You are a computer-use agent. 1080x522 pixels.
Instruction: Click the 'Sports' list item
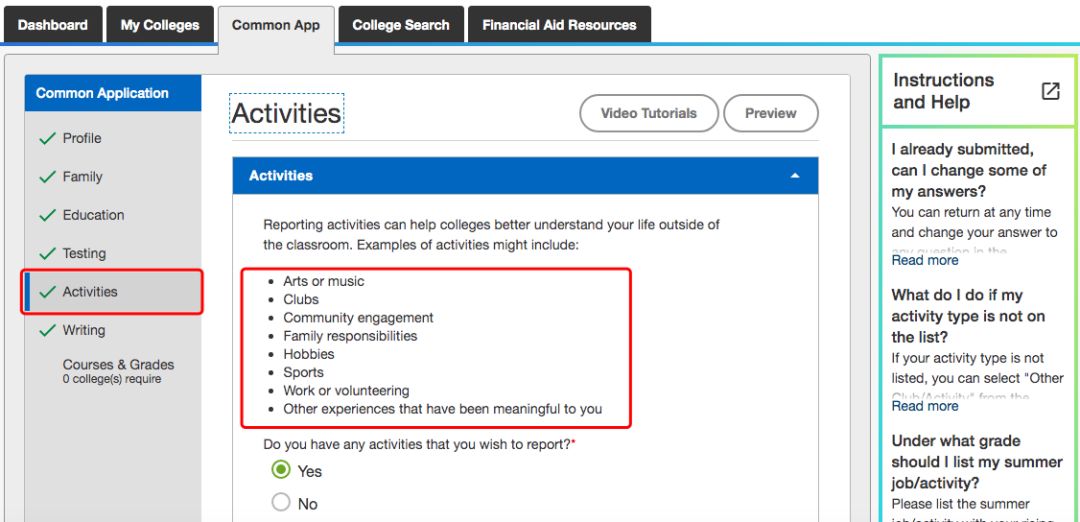[x=303, y=373]
